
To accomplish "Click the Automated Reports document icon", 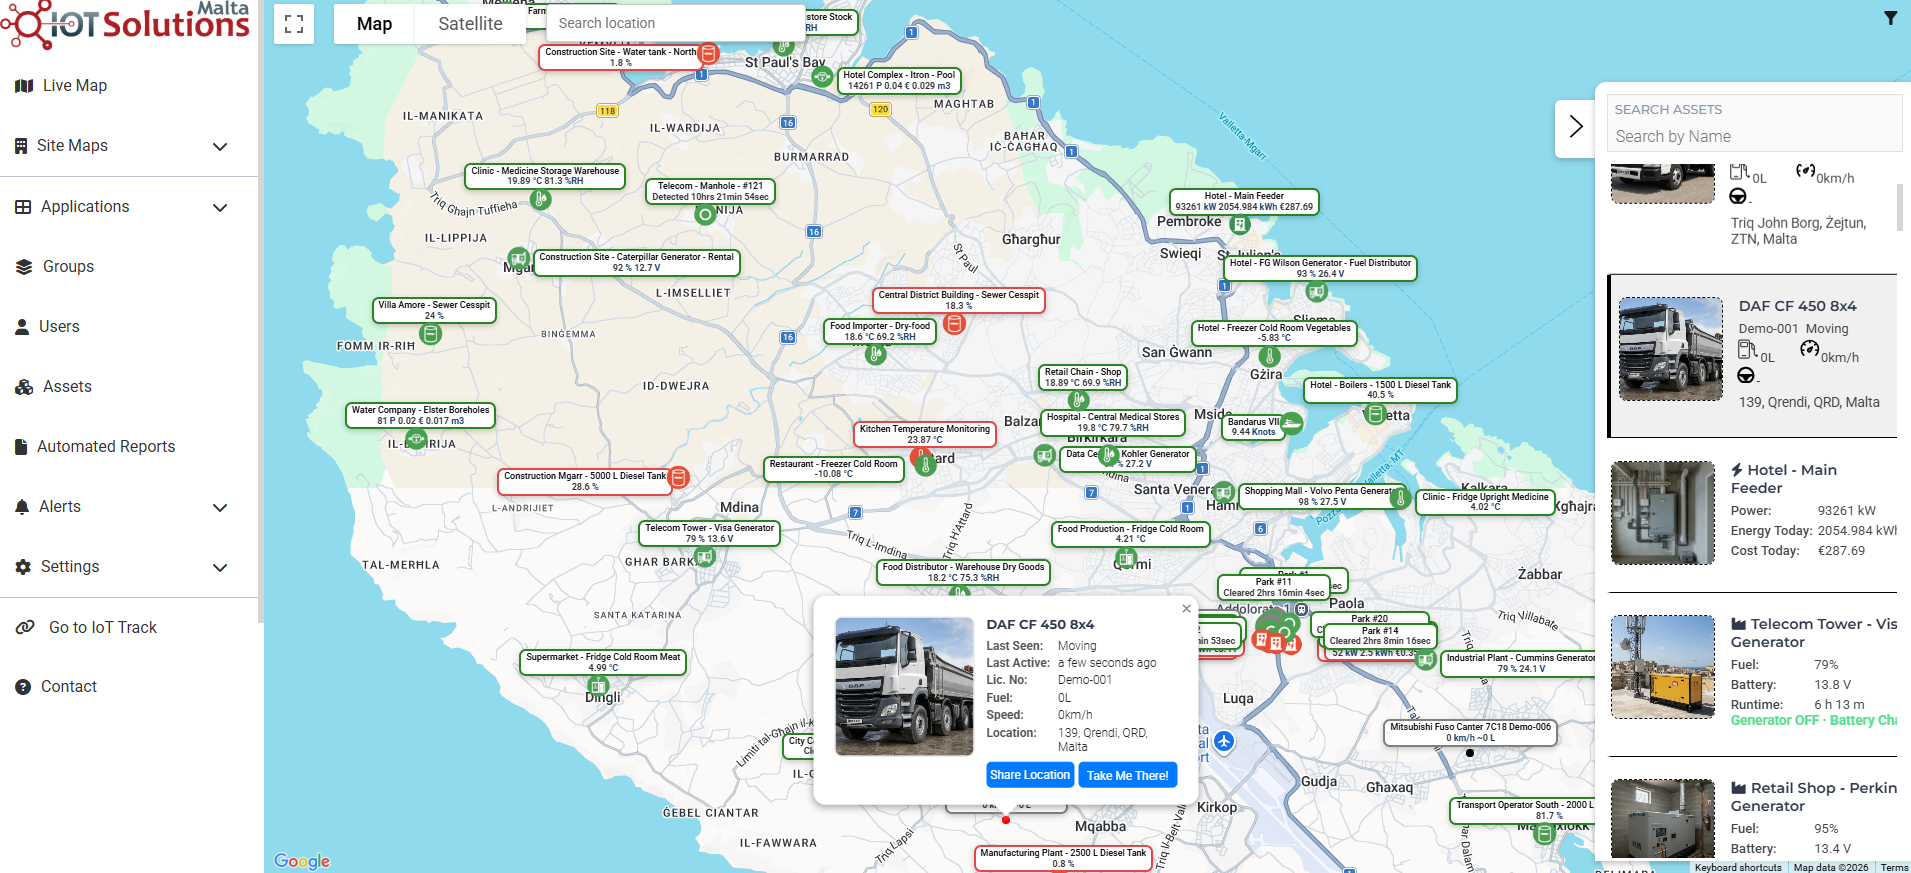I will pos(21,447).
